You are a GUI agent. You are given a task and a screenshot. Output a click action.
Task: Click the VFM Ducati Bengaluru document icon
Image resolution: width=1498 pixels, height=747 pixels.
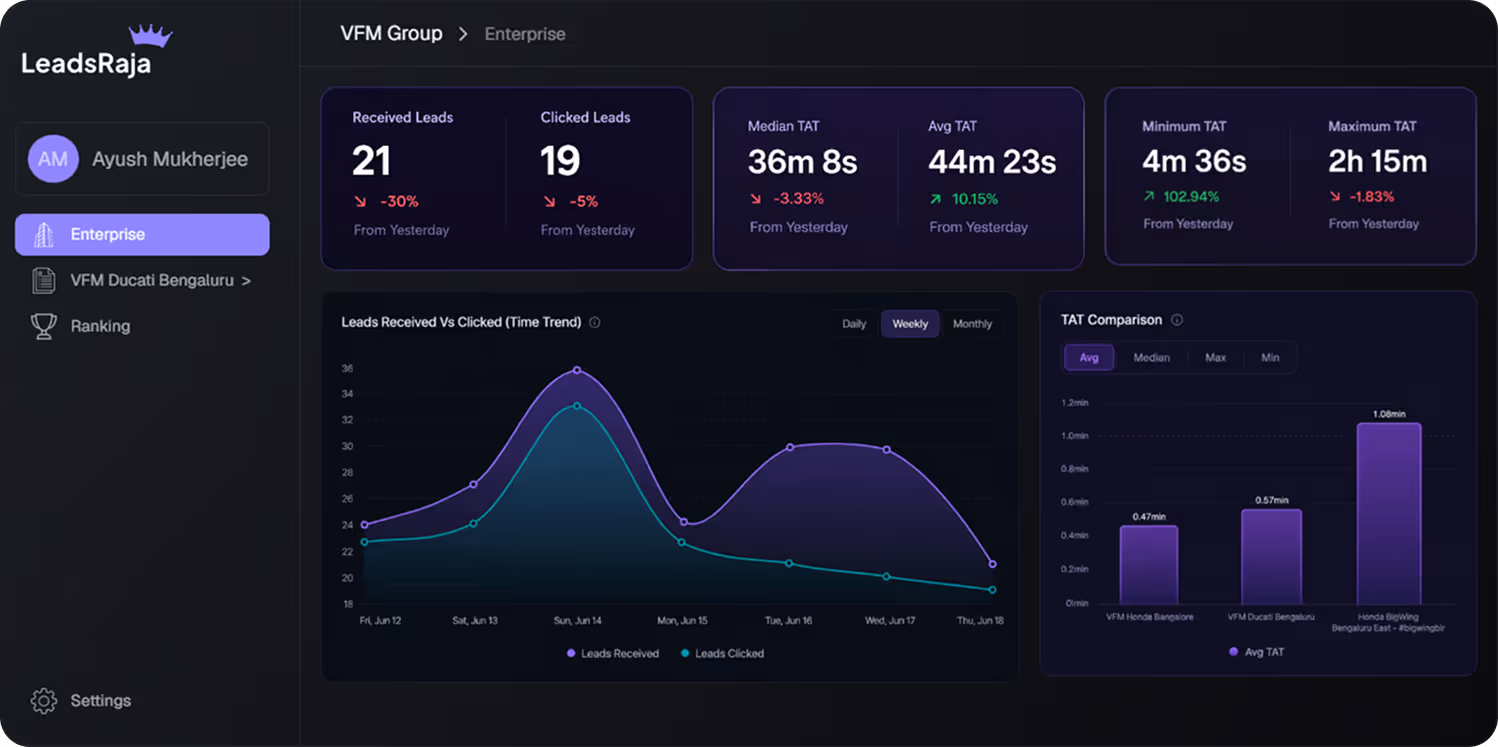click(x=44, y=281)
